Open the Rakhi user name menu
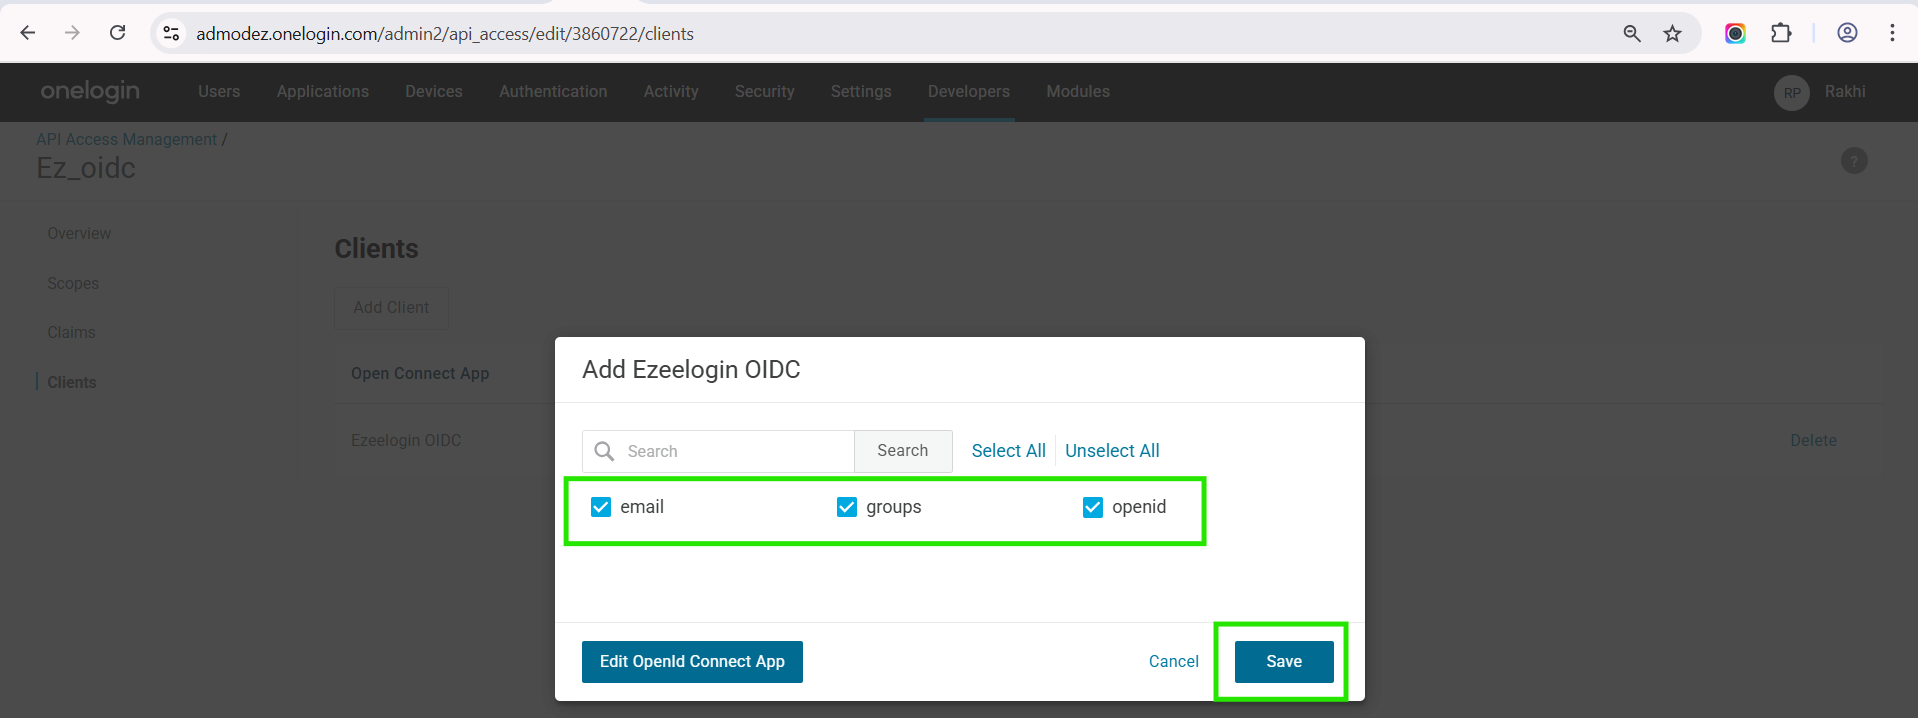 tap(1845, 91)
